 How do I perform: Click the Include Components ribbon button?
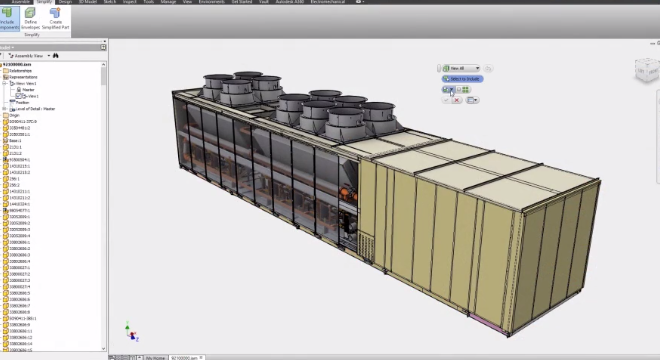8,19
